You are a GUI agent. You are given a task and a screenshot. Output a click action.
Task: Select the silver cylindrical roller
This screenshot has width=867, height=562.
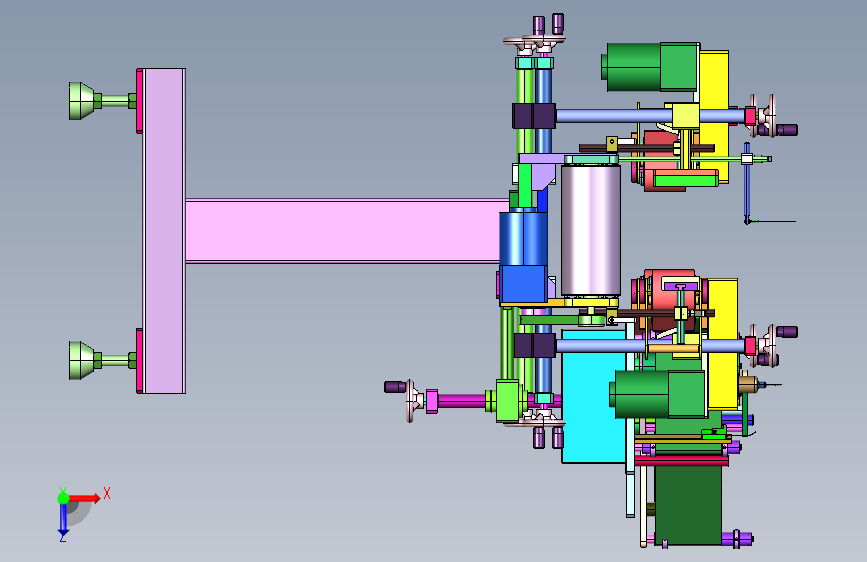pos(591,230)
